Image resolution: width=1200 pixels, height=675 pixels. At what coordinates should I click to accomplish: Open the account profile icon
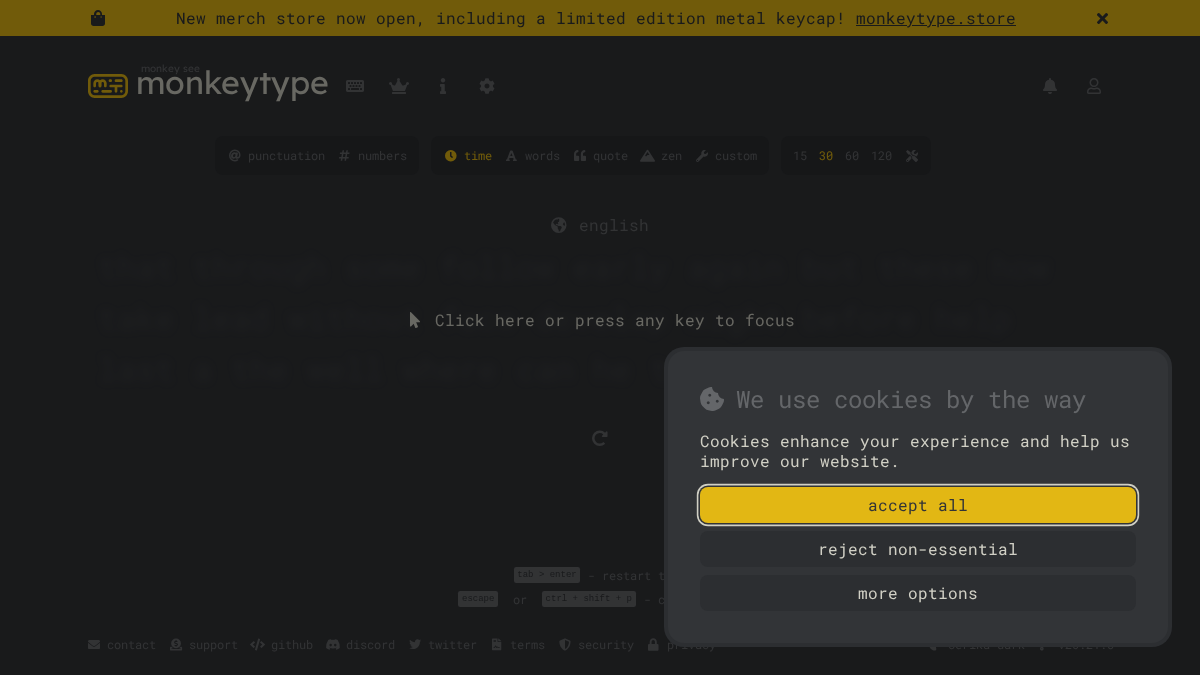[1094, 86]
